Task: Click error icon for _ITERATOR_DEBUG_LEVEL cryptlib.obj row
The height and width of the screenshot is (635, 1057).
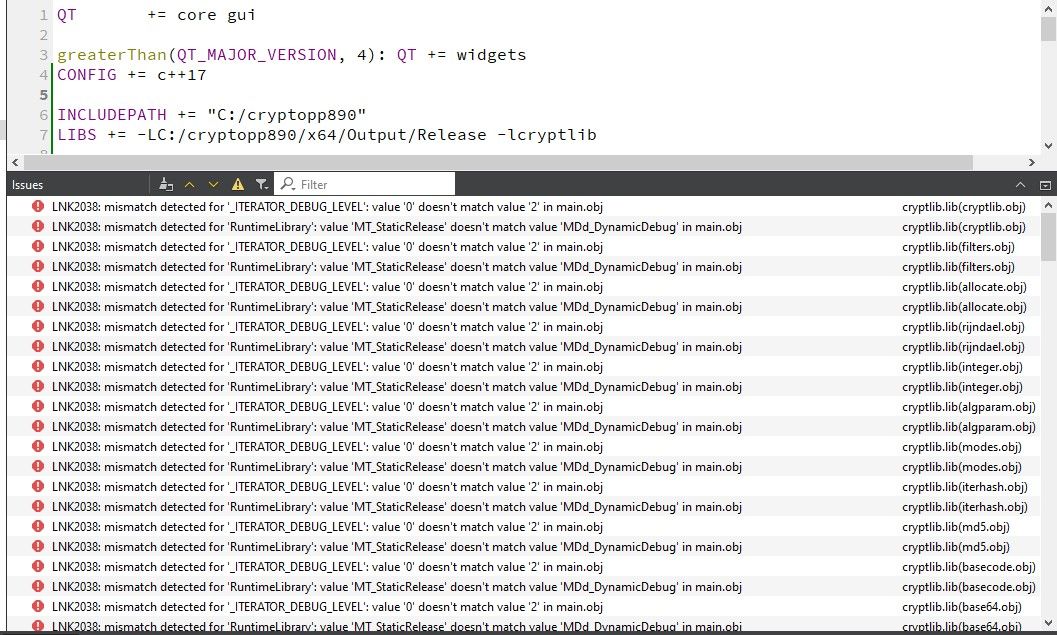Action: pyautogui.click(x=38, y=206)
